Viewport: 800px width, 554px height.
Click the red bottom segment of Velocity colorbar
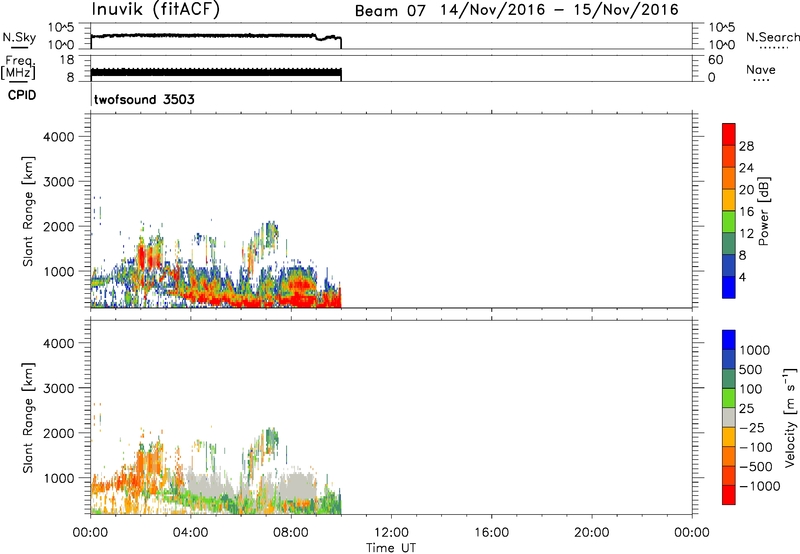729,495
